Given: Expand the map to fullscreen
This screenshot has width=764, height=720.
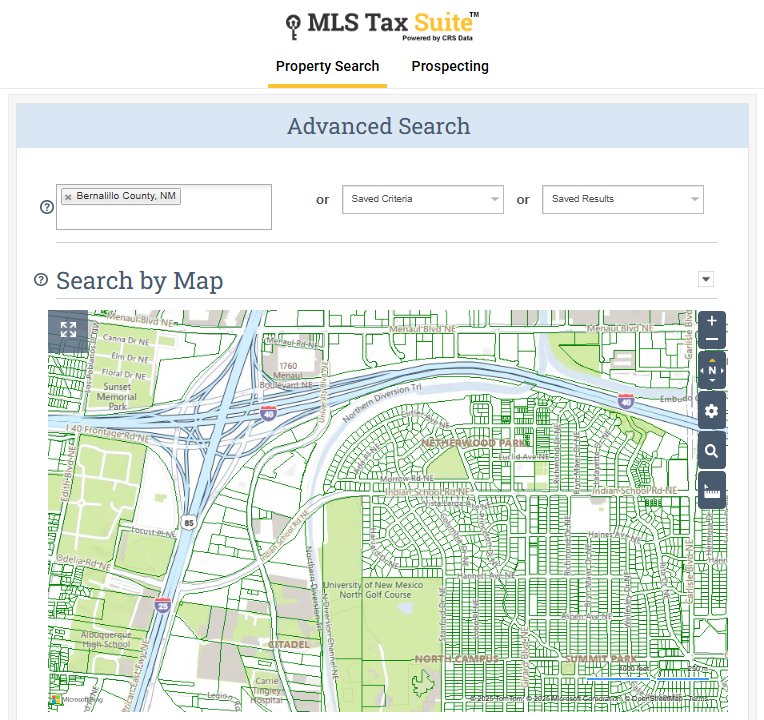Looking at the screenshot, I should pyautogui.click(x=68, y=330).
